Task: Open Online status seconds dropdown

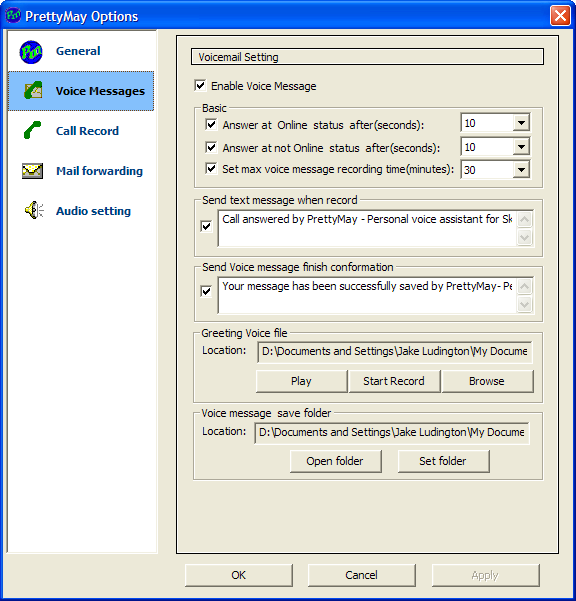Action: (521, 123)
